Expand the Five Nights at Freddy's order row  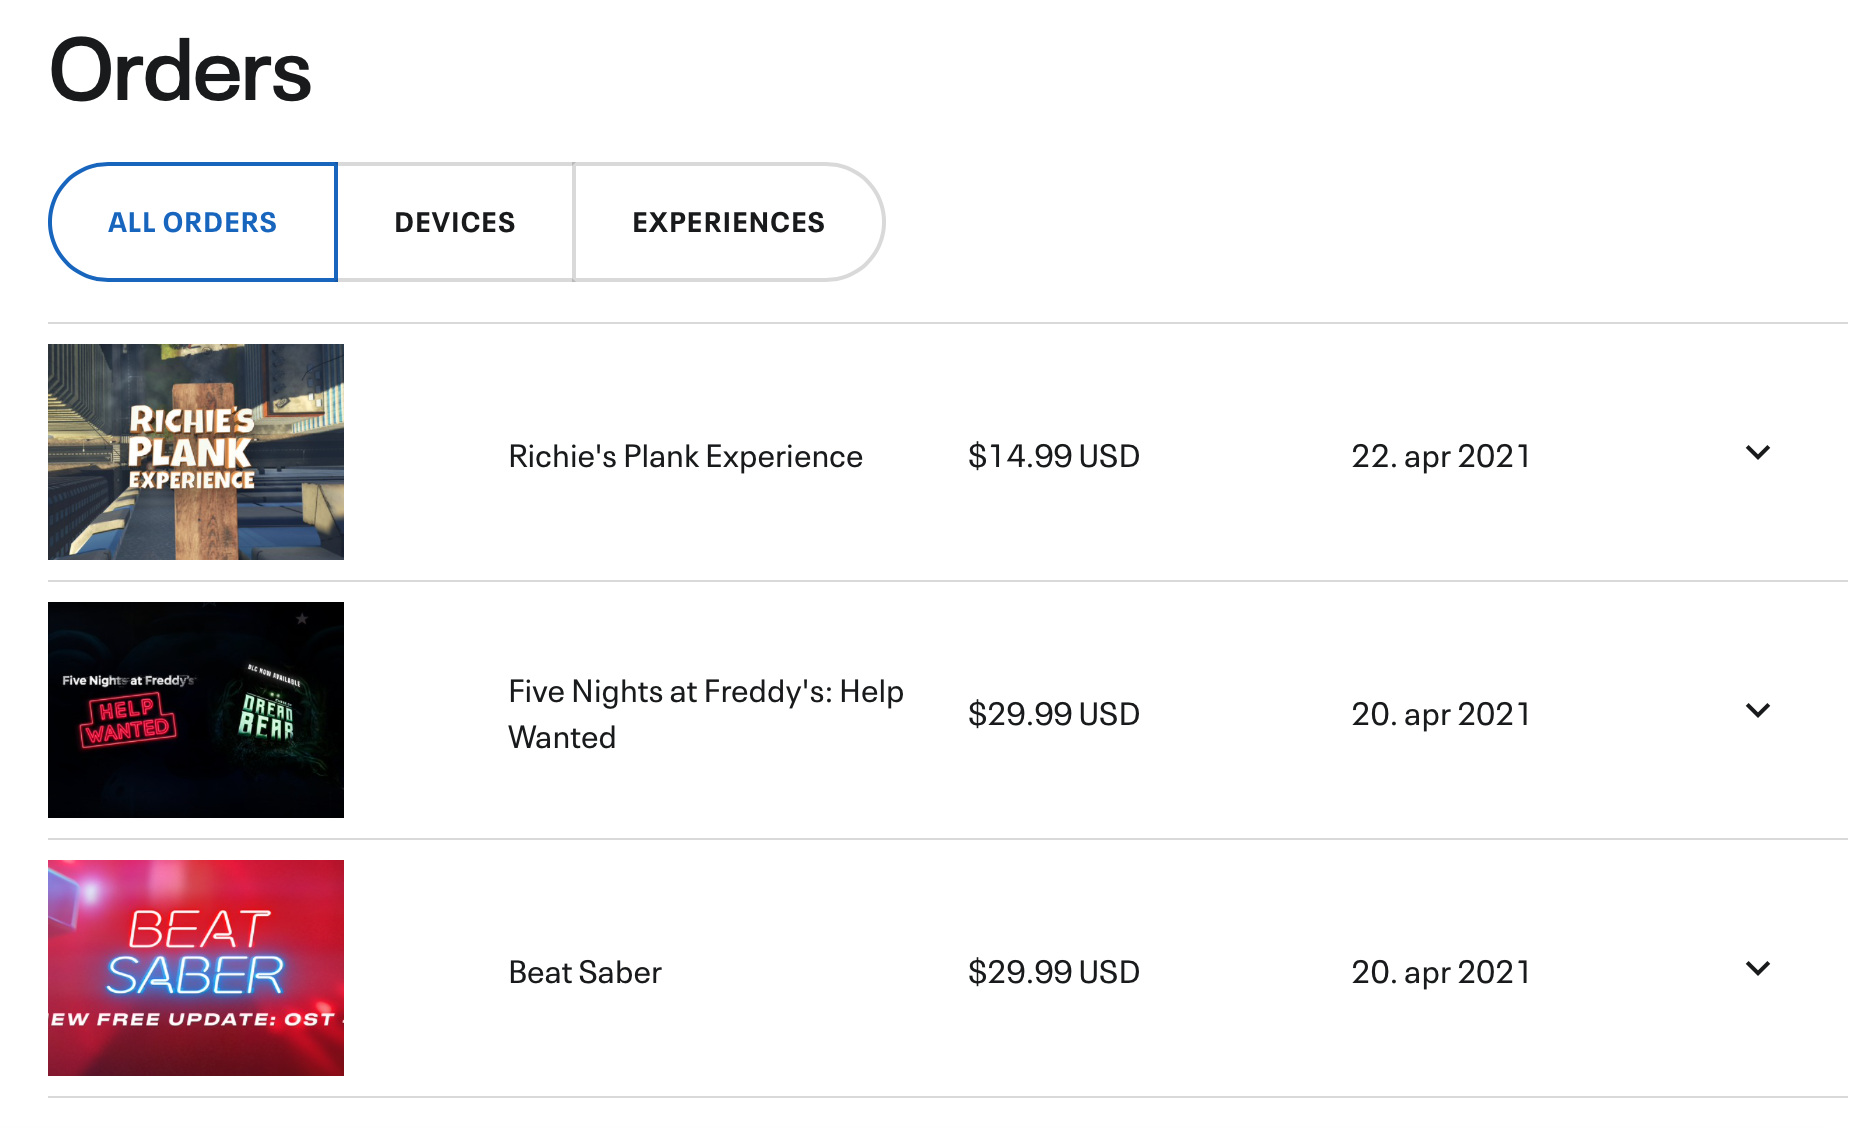coord(1757,711)
